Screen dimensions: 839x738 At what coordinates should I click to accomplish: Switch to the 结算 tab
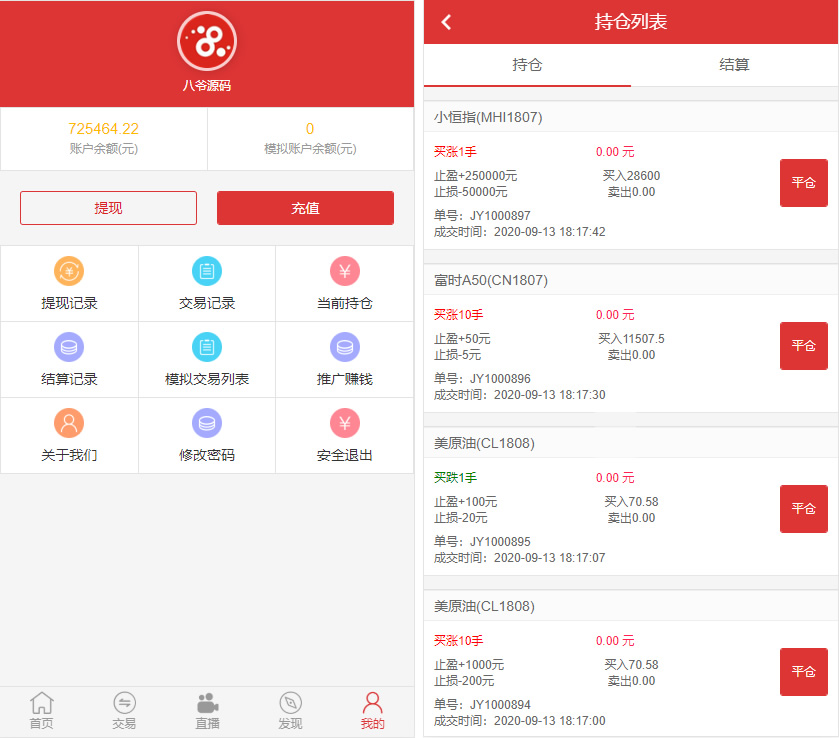click(734, 65)
